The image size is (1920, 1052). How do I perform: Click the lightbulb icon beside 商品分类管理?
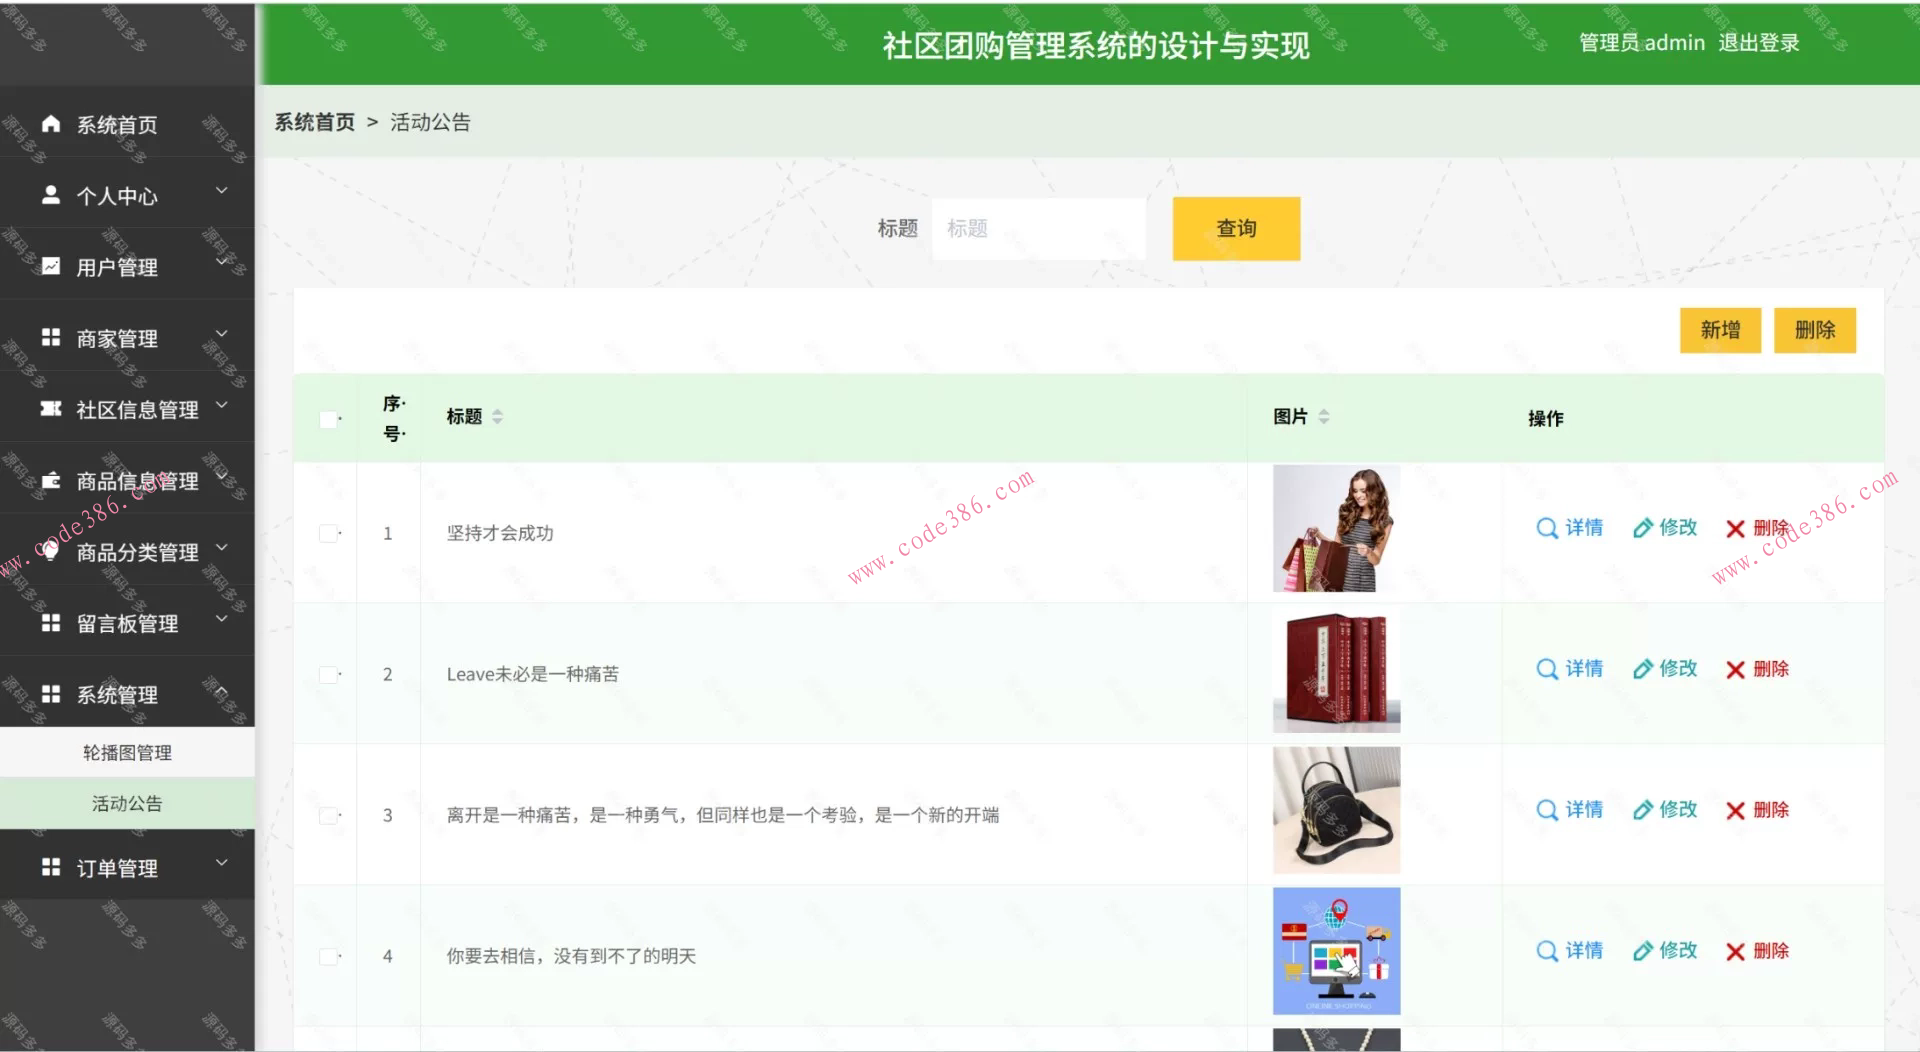coord(50,551)
